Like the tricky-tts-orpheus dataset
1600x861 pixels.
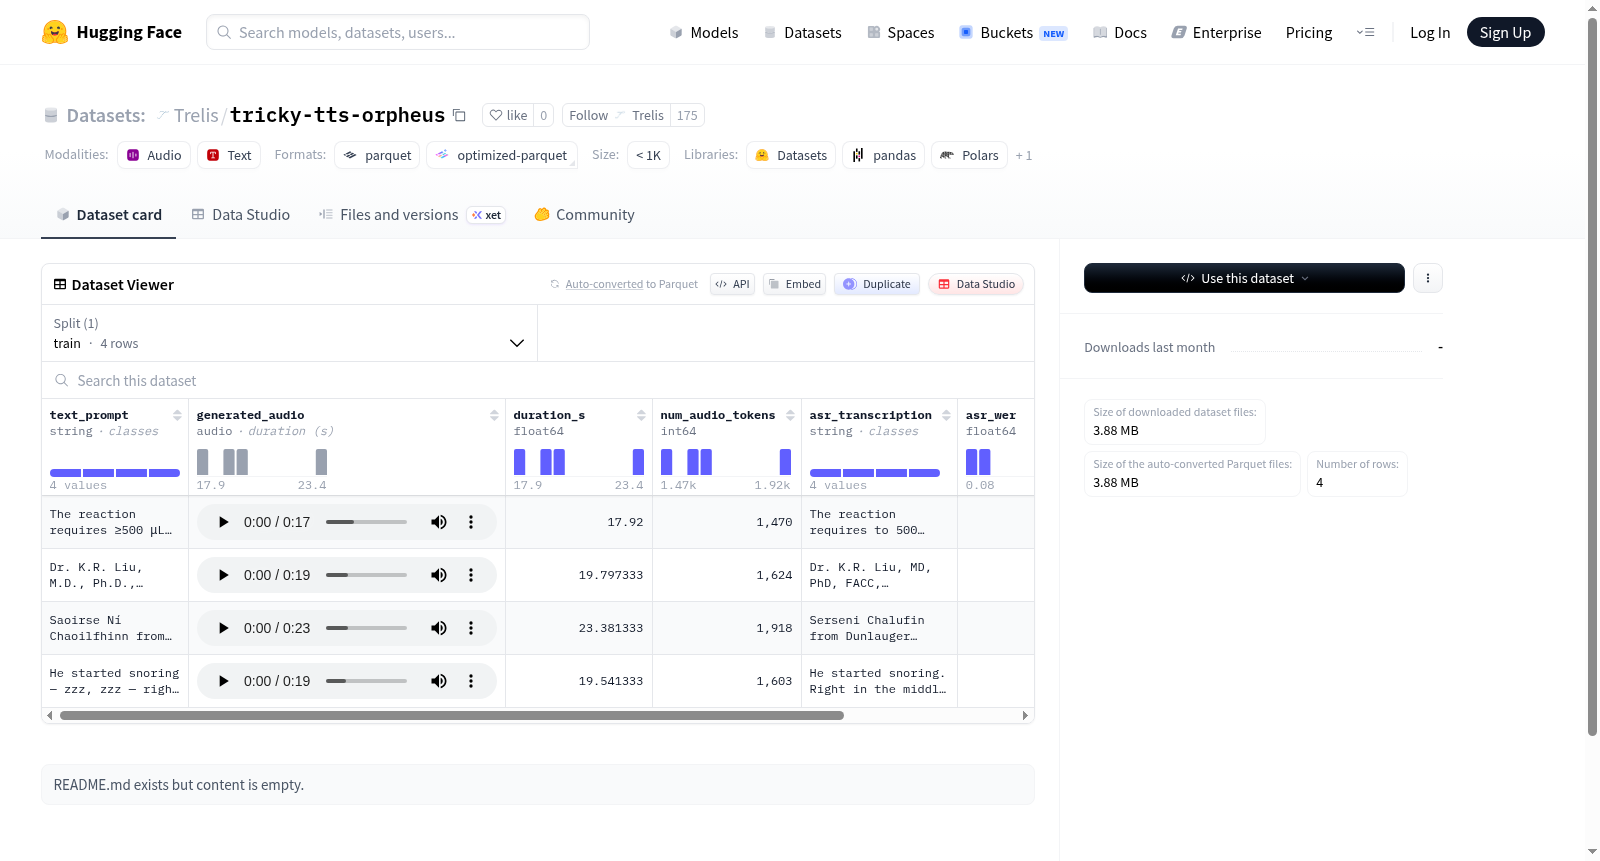point(509,115)
